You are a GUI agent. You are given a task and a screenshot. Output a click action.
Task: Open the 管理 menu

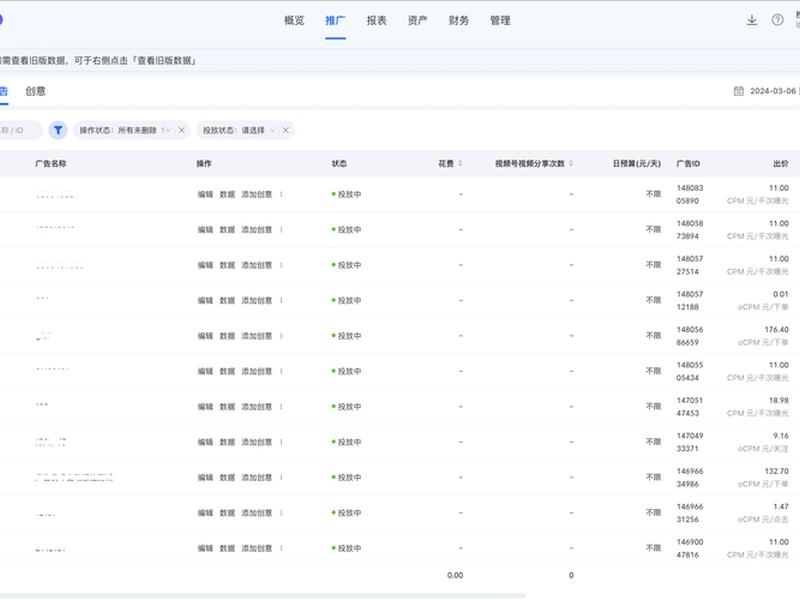pos(500,20)
